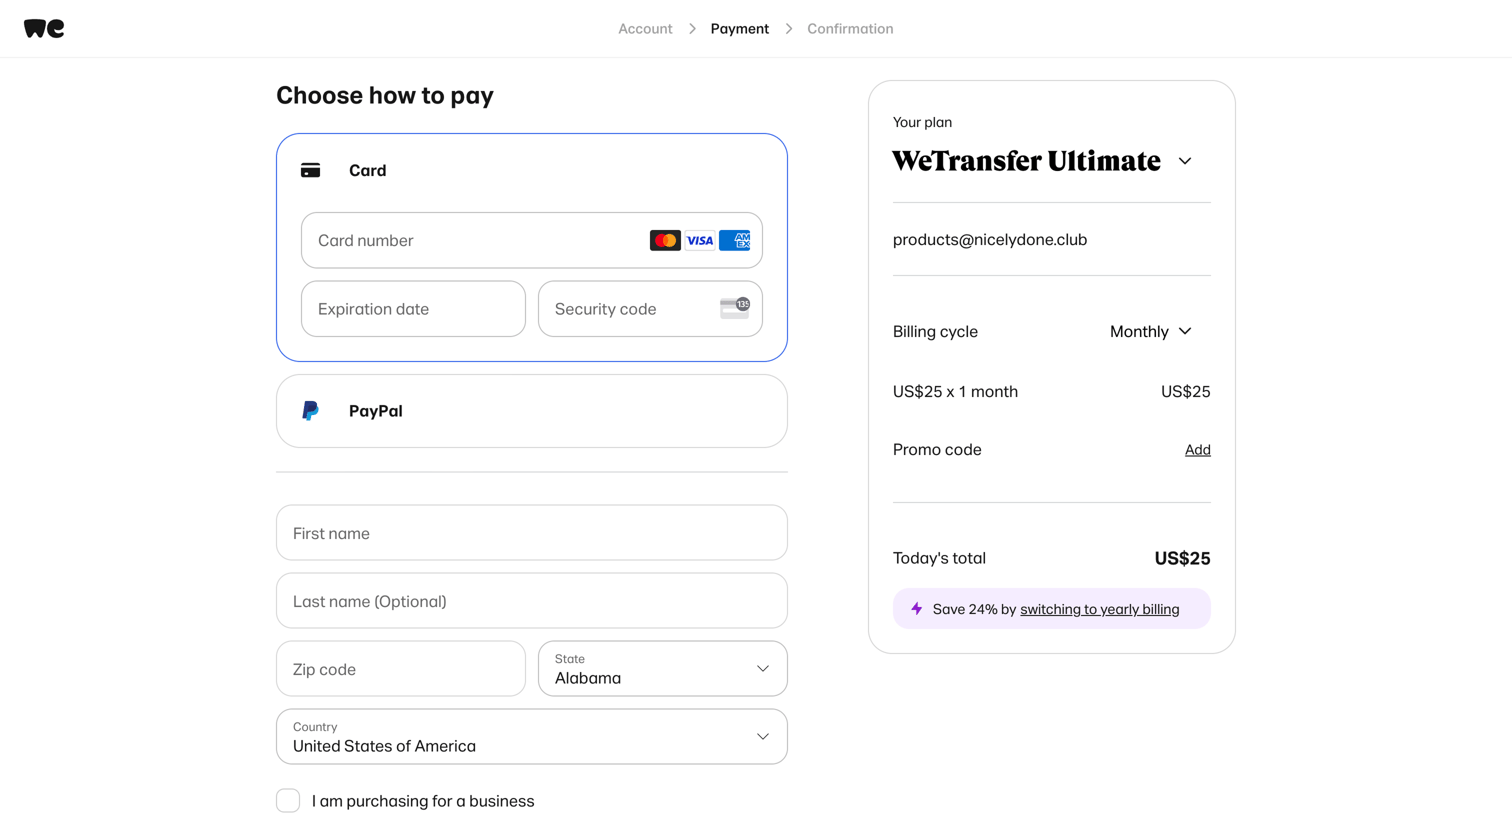Open the State dropdown showing Alabama
1512x814 pixels.
click(663, 668)
